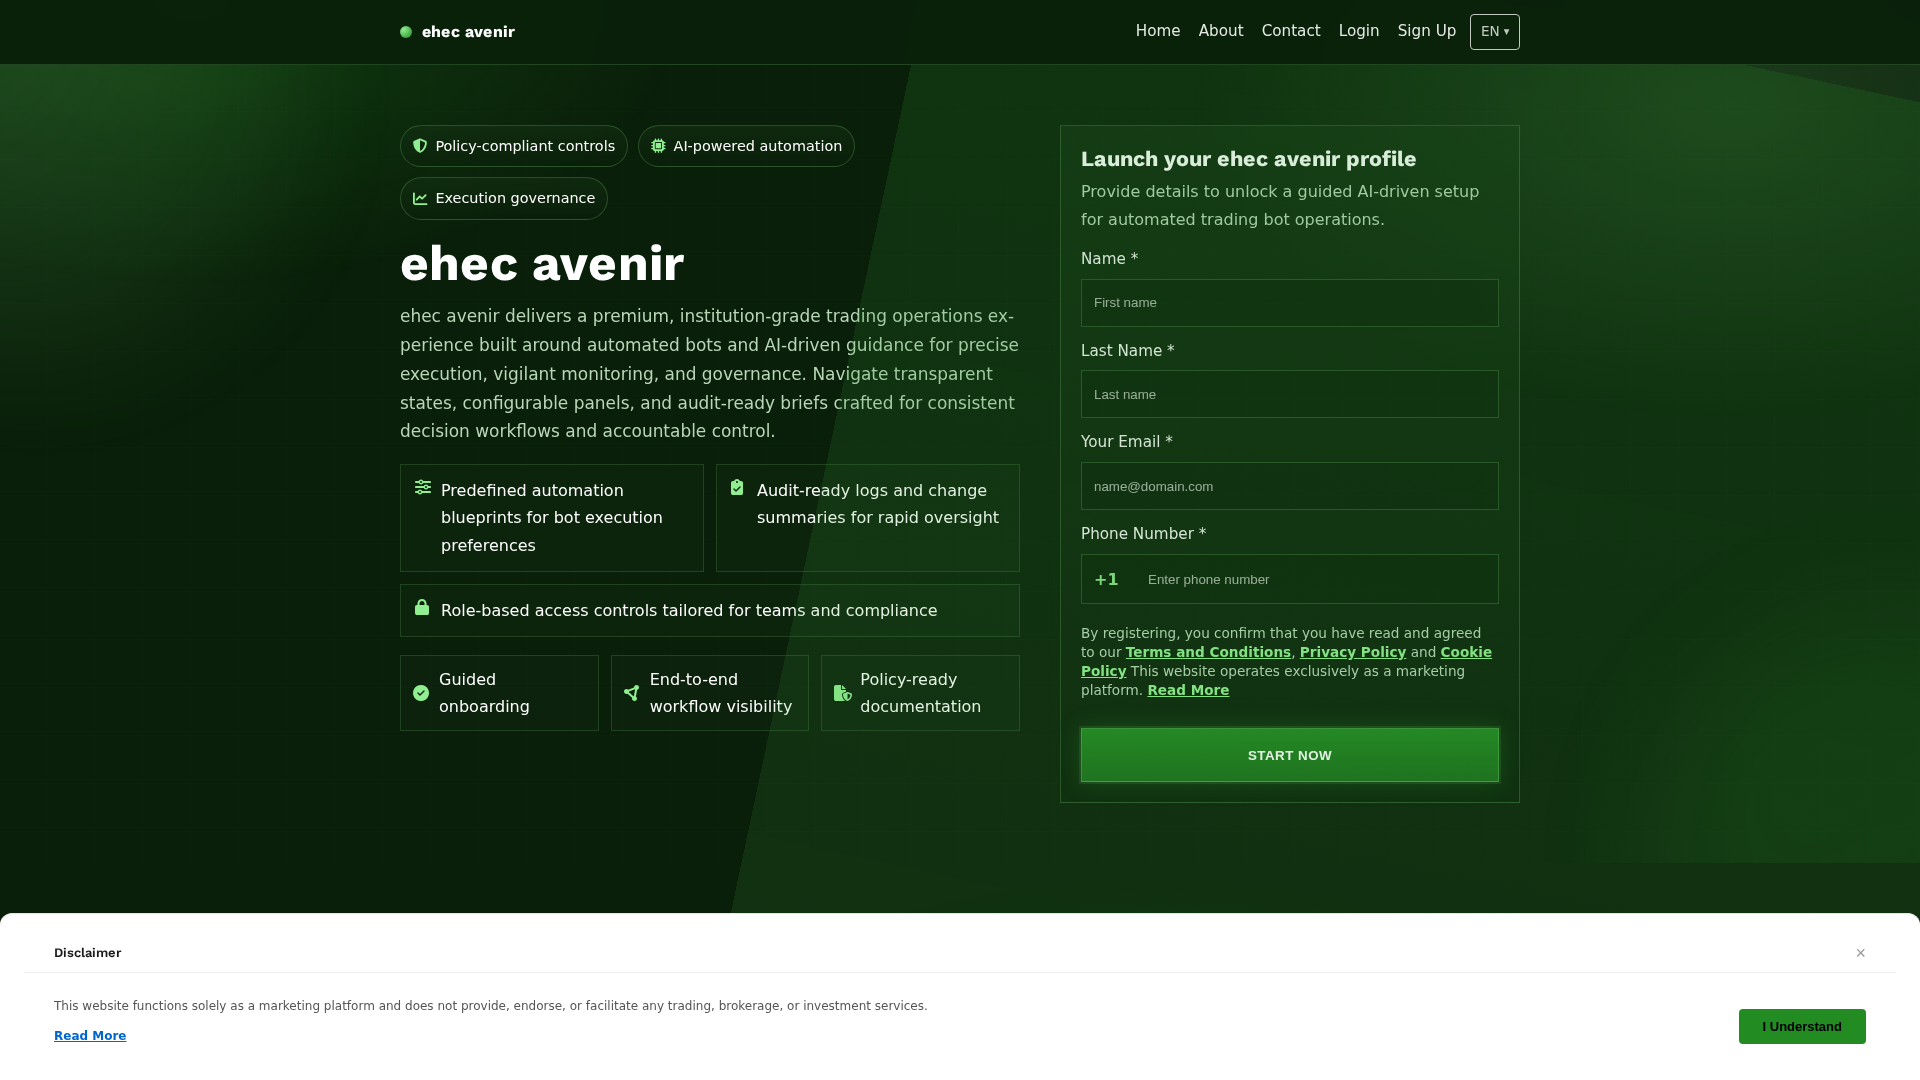Focus the First name input field
This screenshot has width=1920, height=1080.
coord(1290,303)
